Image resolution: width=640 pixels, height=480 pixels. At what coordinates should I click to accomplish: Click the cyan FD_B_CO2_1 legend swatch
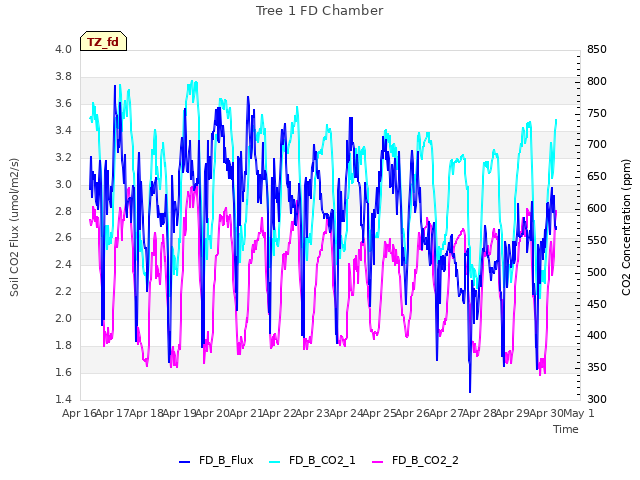[x=275, y=462]
